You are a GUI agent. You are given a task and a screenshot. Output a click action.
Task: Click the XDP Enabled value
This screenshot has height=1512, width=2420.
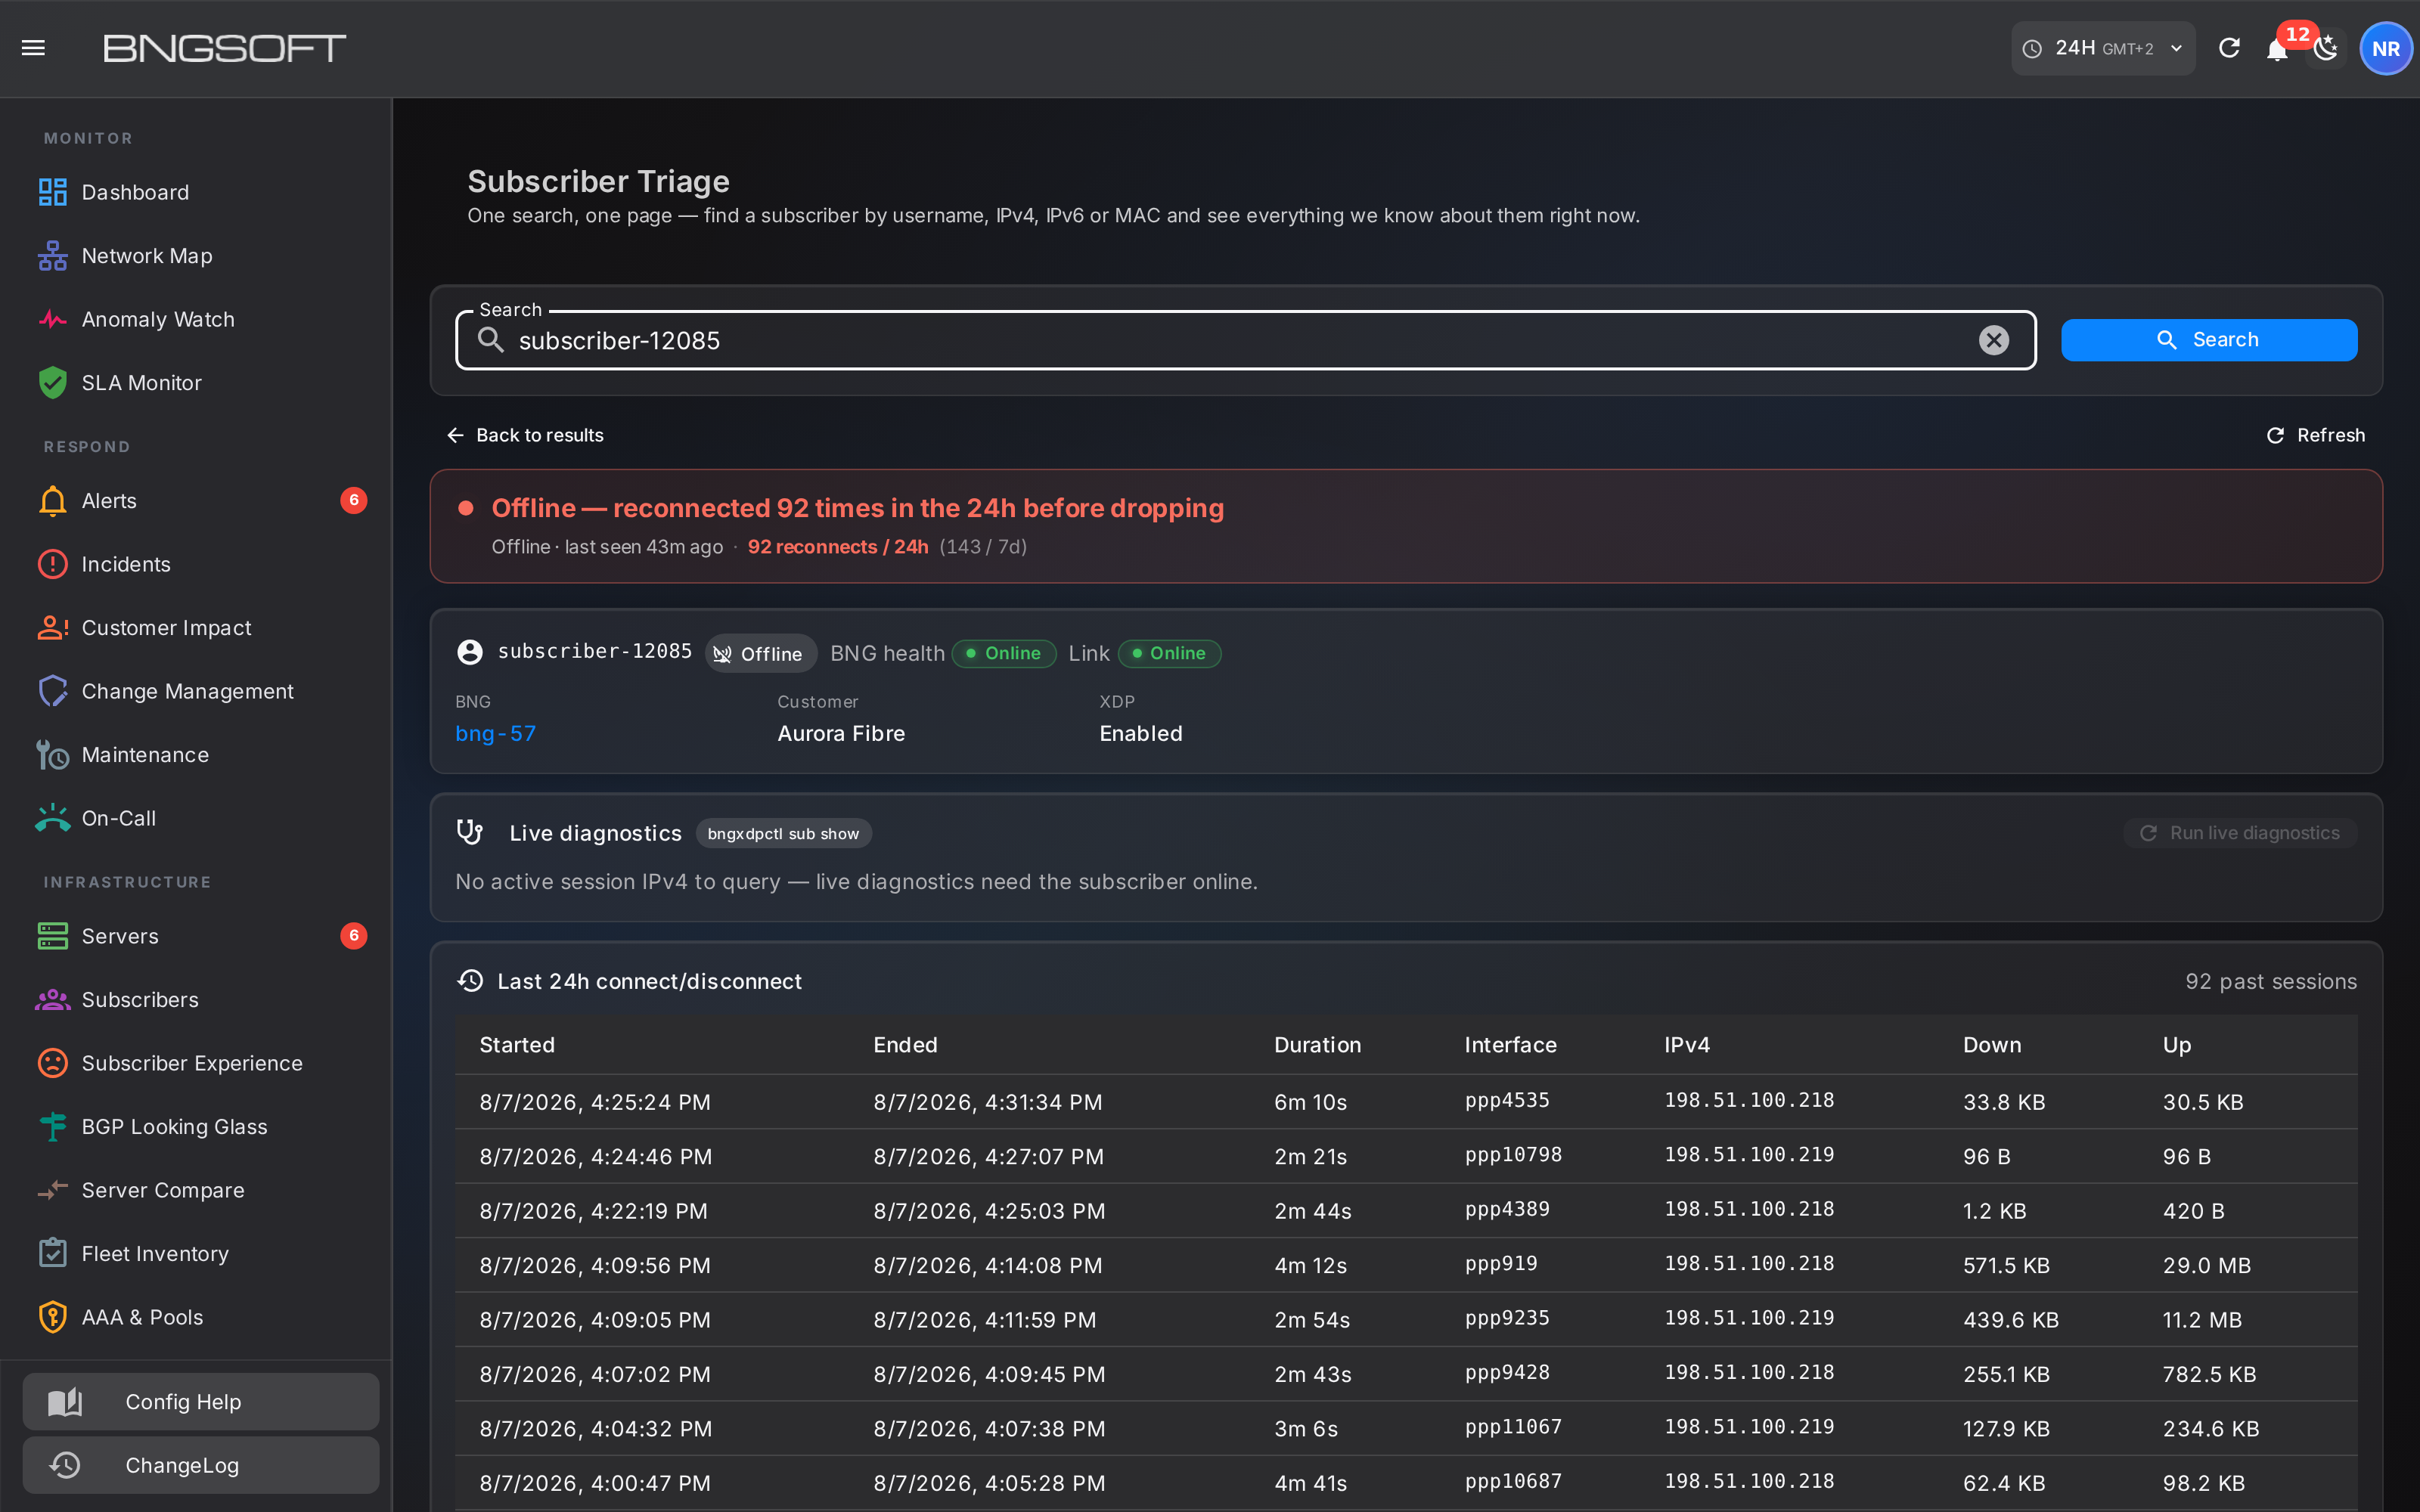point(1141,733)
